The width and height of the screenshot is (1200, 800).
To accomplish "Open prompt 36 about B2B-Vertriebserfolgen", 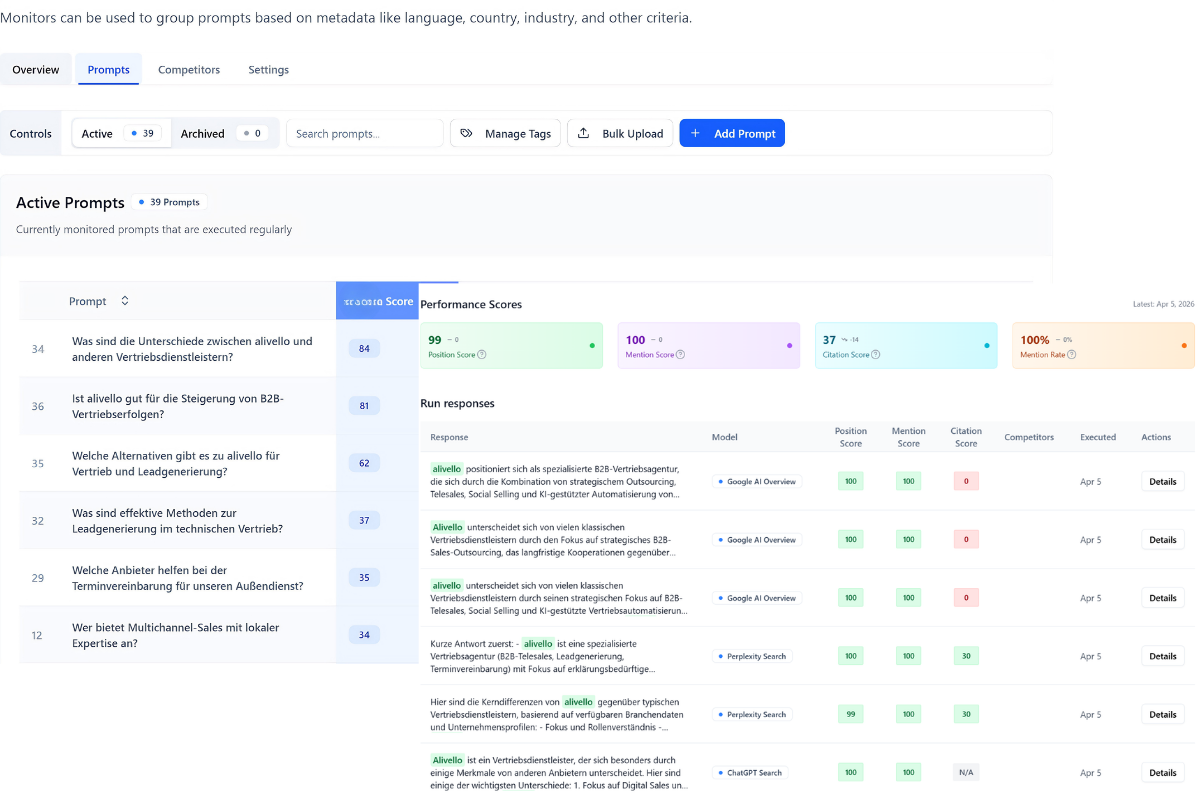I will pyautogui.click(x=177, y=406).
